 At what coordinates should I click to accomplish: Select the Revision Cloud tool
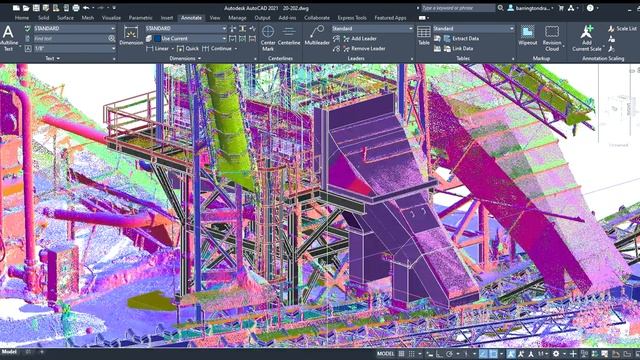coord(552,38)
